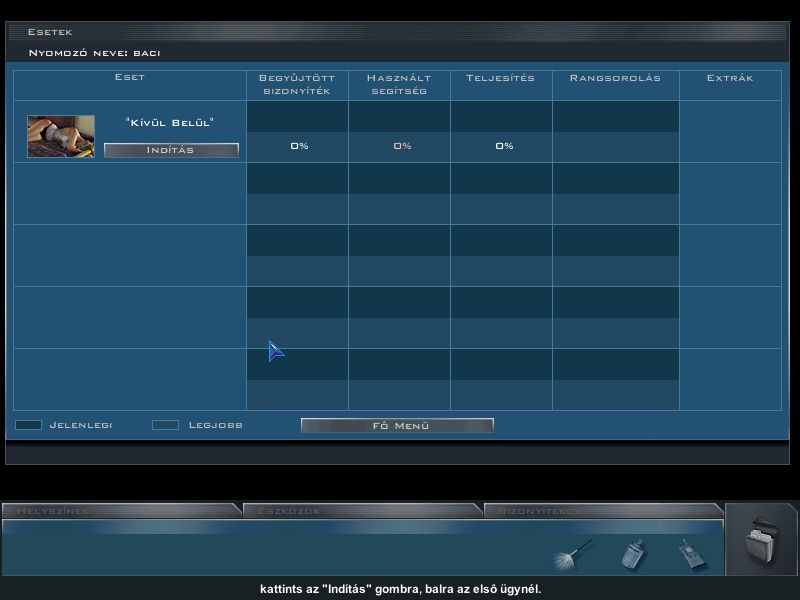Click the Legjobb legend color swatch
The height and width of the screenshot is (600, 800).
coord(165,425)
